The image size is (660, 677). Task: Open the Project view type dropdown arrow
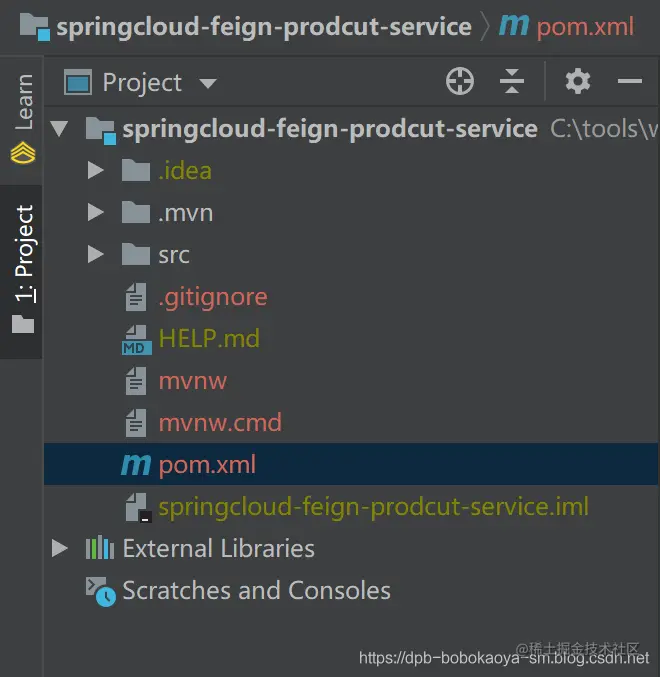[208, 83]
